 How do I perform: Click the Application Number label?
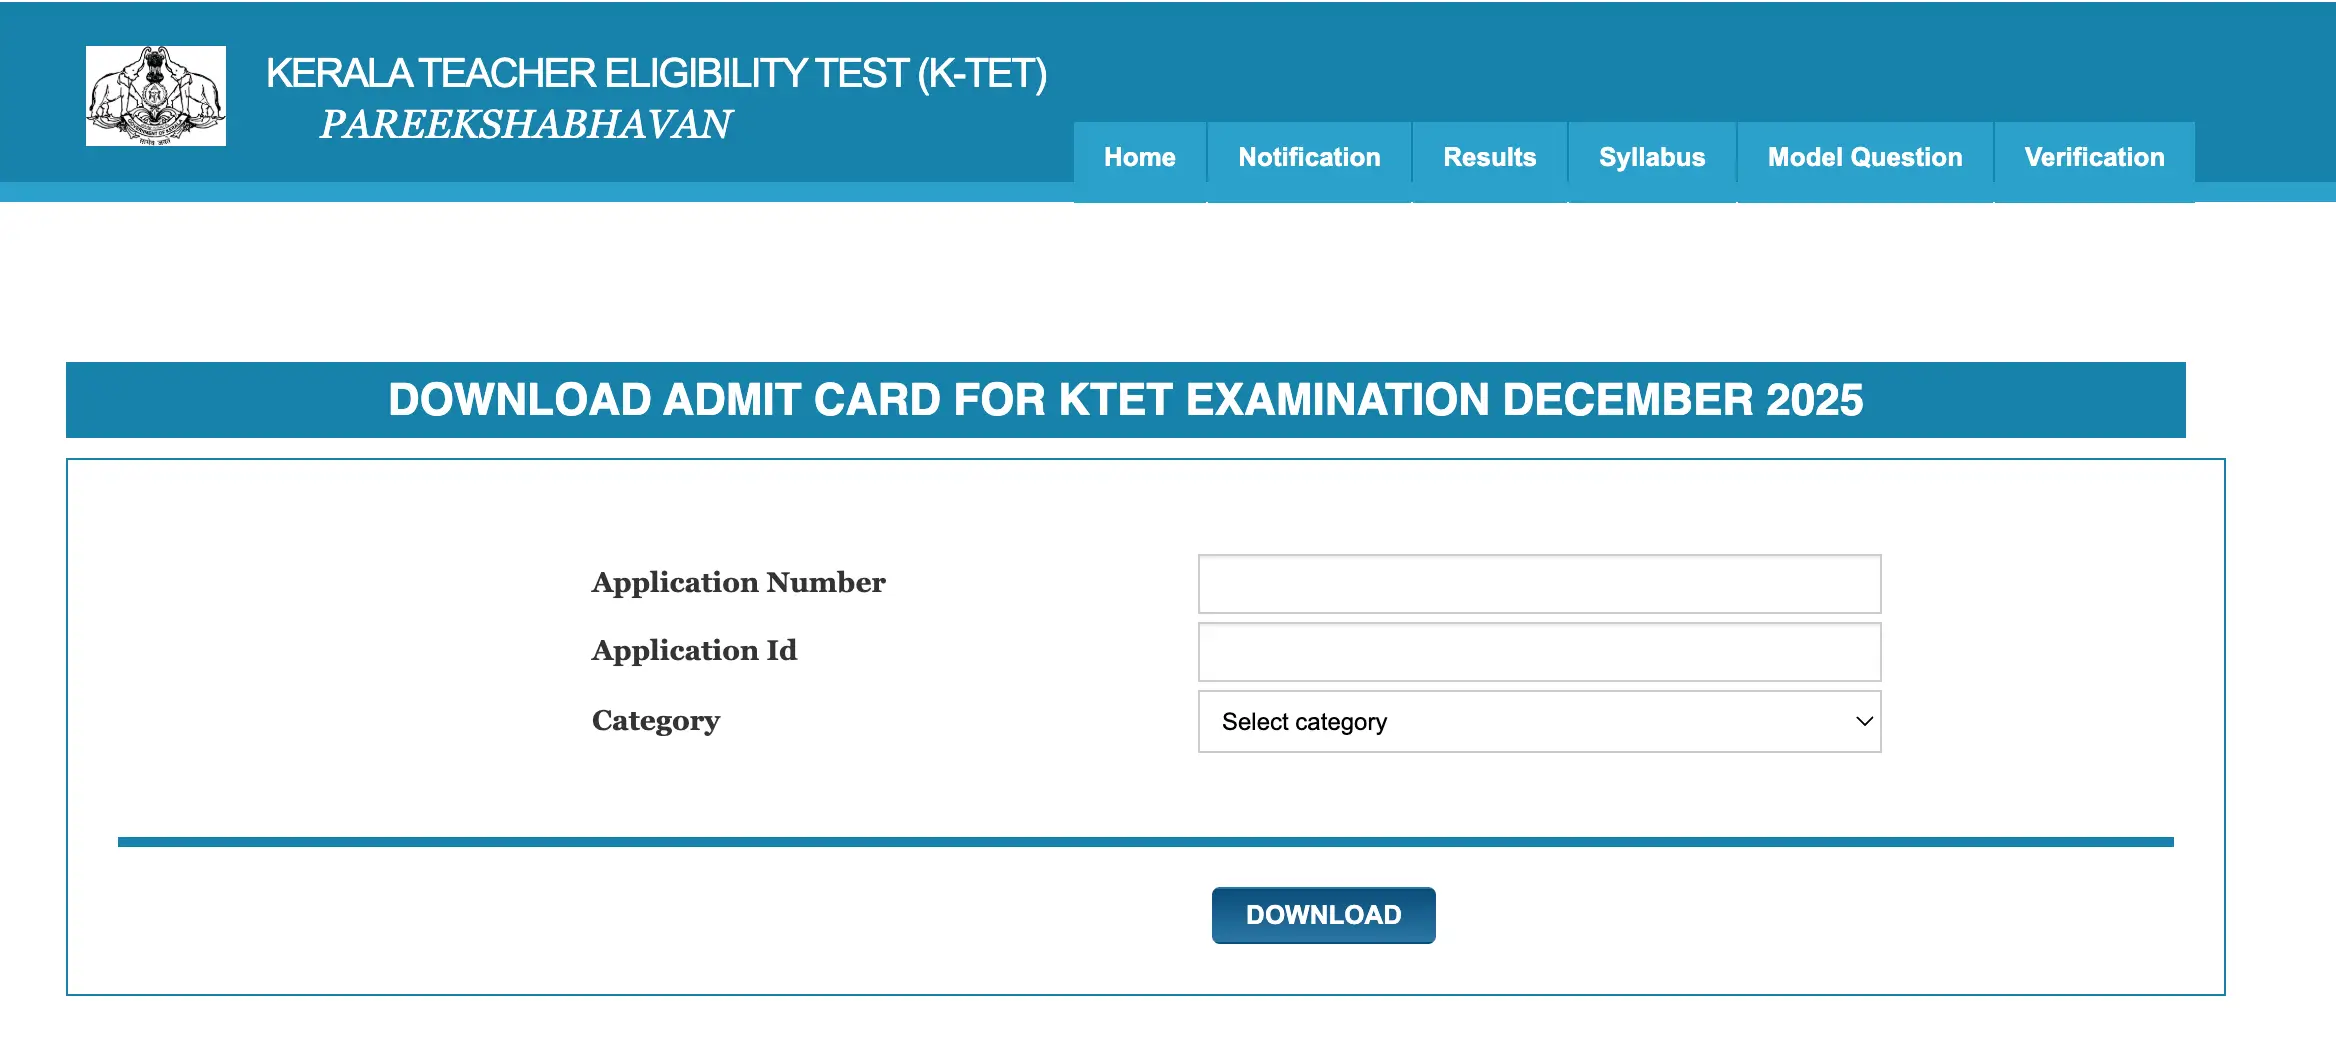(x=738, y=583)
